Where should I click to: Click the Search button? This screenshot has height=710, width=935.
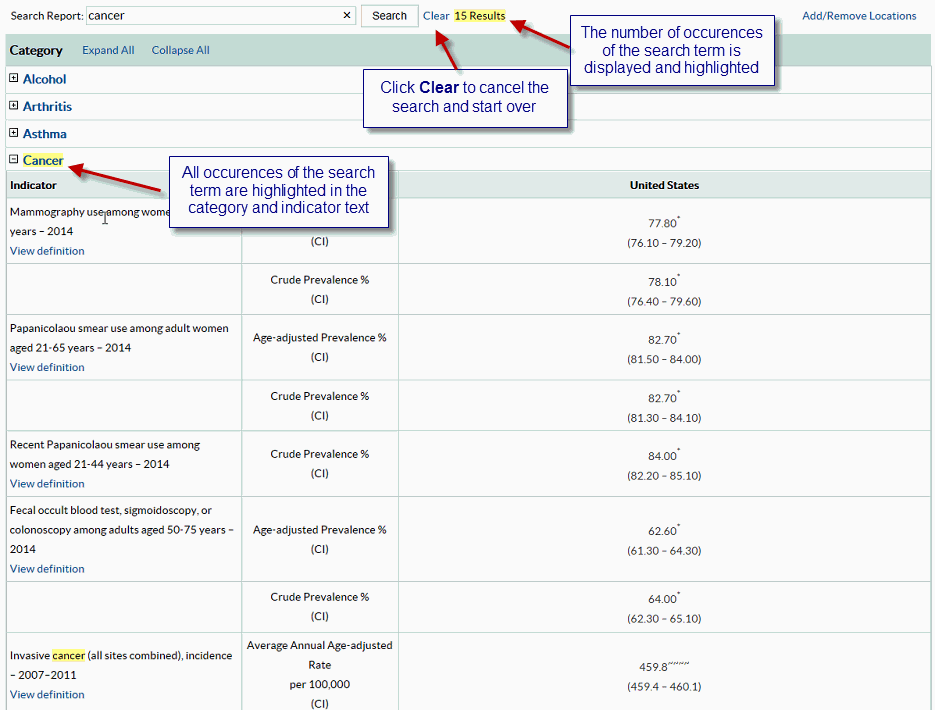tap(389, 15)
